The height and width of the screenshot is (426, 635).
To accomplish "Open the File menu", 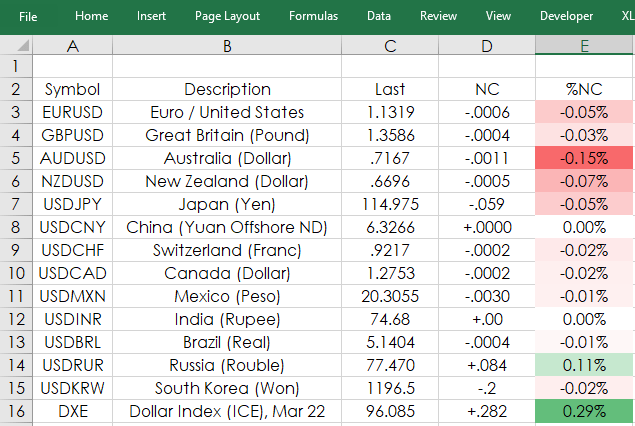I will click(x=28, y=17).
